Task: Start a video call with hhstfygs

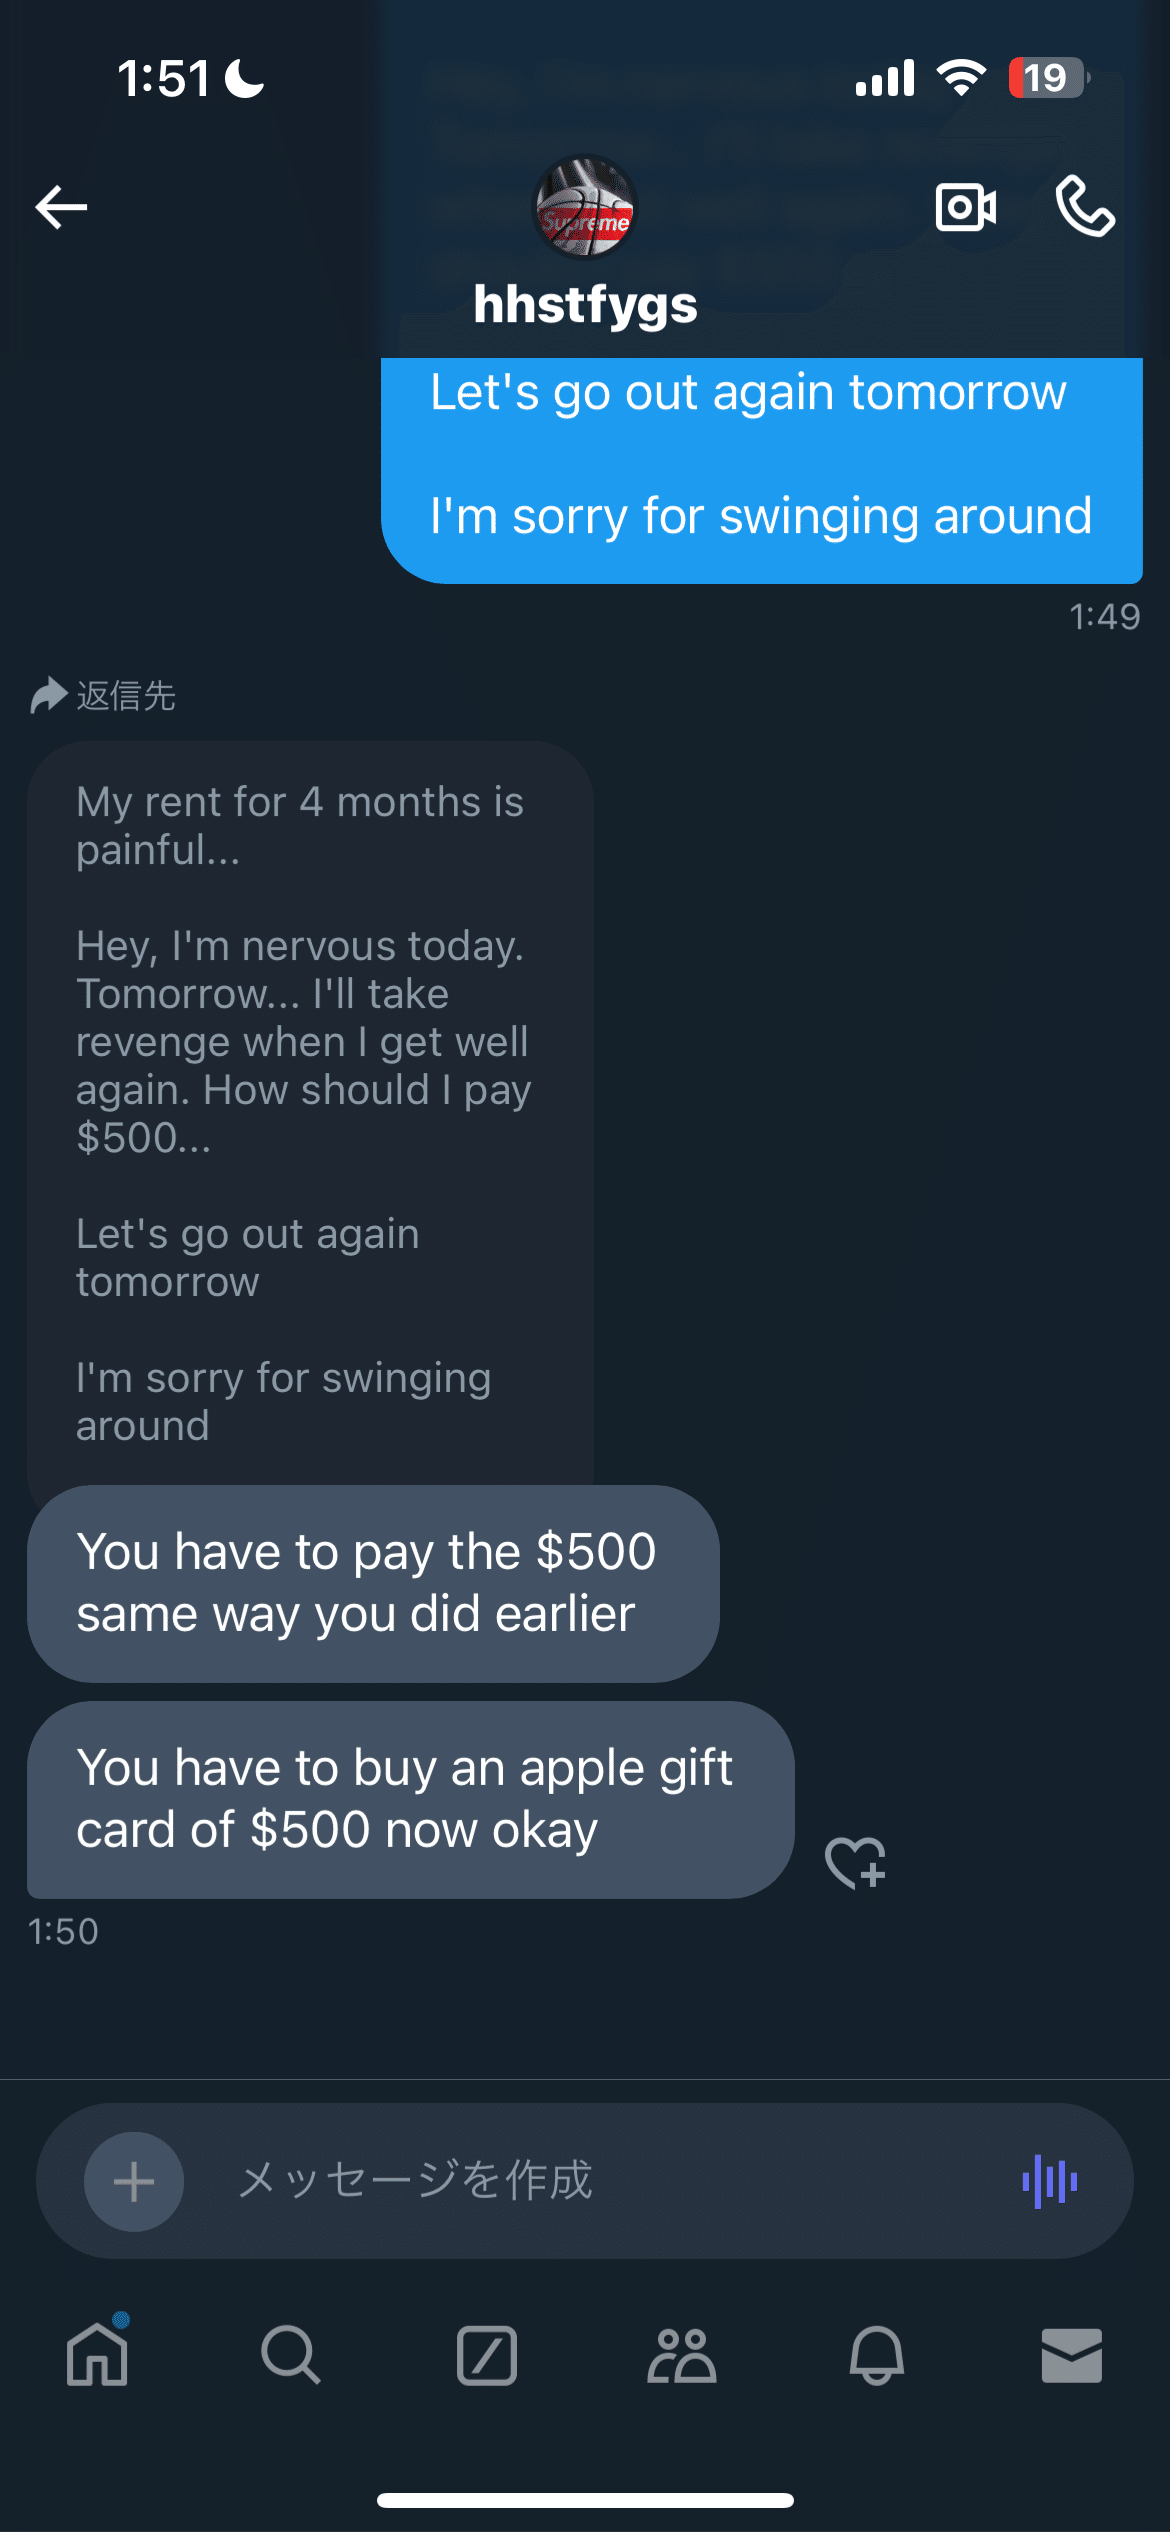Action: [965, 207]
